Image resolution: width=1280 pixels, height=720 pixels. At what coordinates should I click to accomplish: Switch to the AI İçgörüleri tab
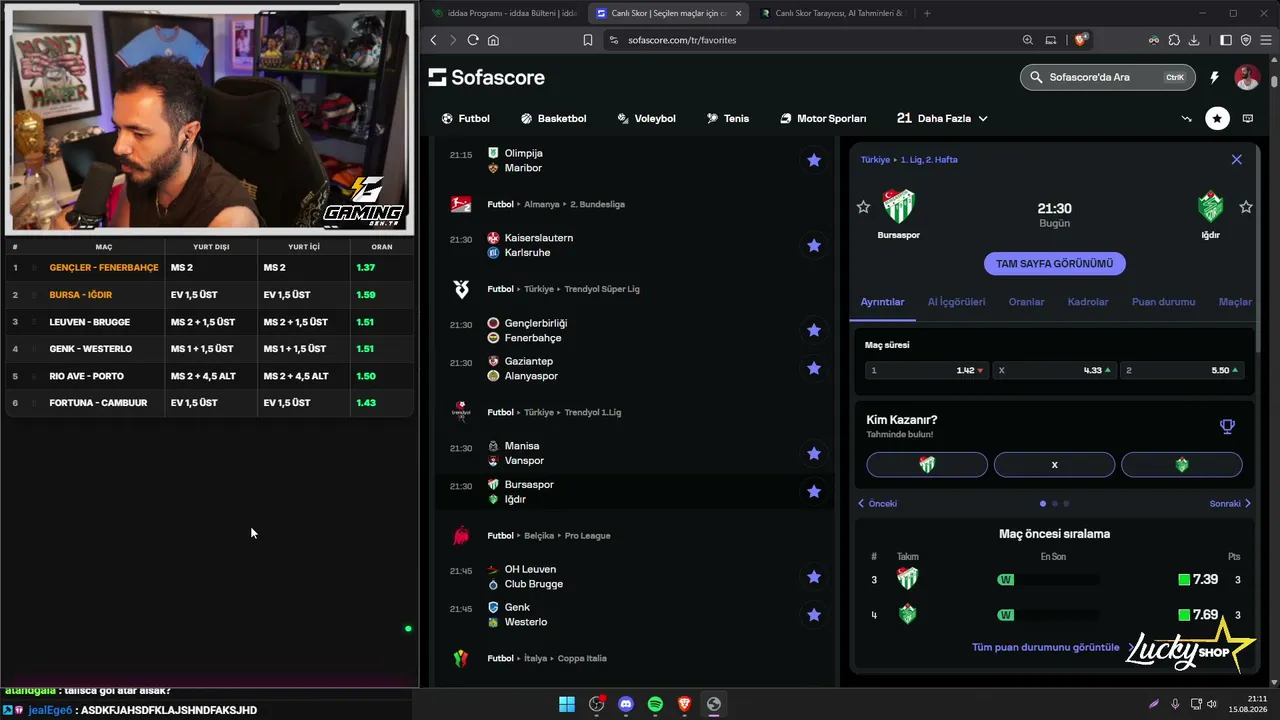956,302
